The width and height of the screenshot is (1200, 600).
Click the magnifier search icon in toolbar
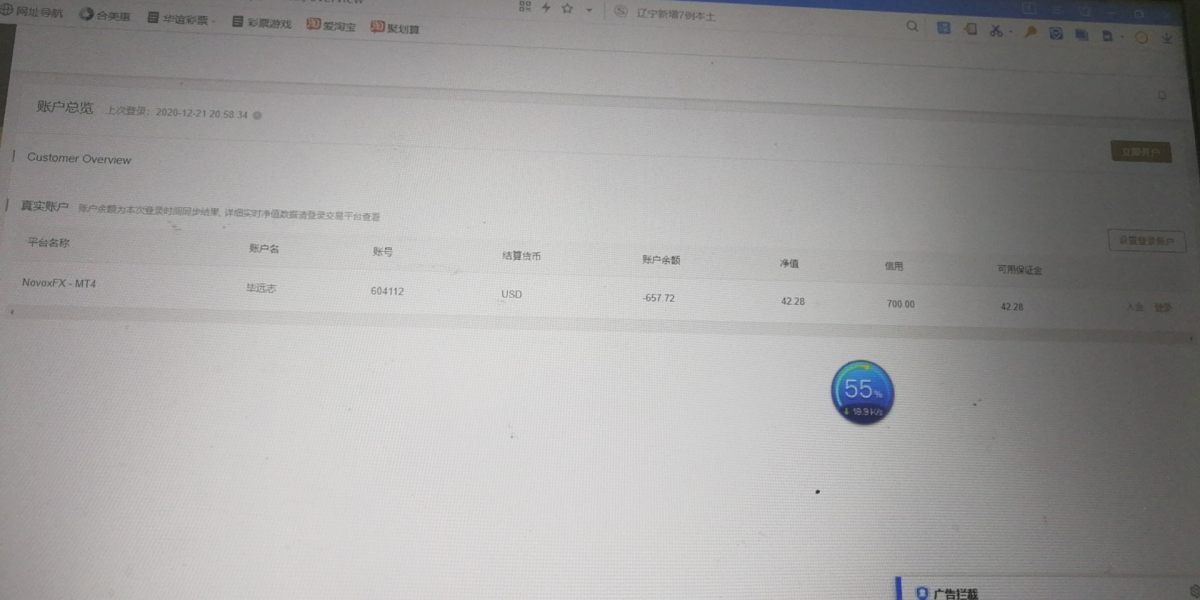point(911,27)
